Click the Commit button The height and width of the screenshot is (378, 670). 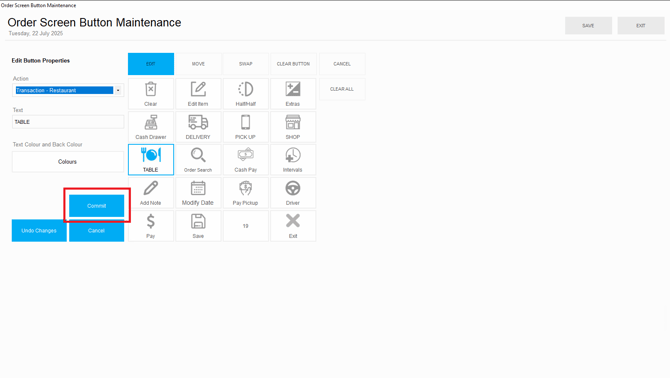pyautogui.click(x=97, y=206)
